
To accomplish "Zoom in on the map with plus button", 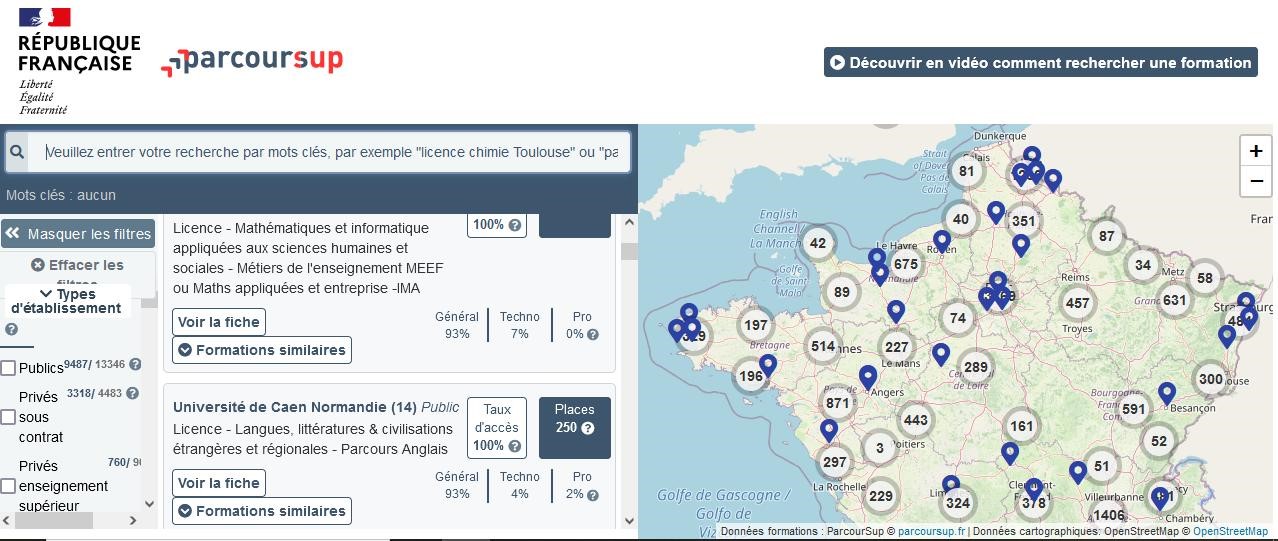I will pos(1256,151).
